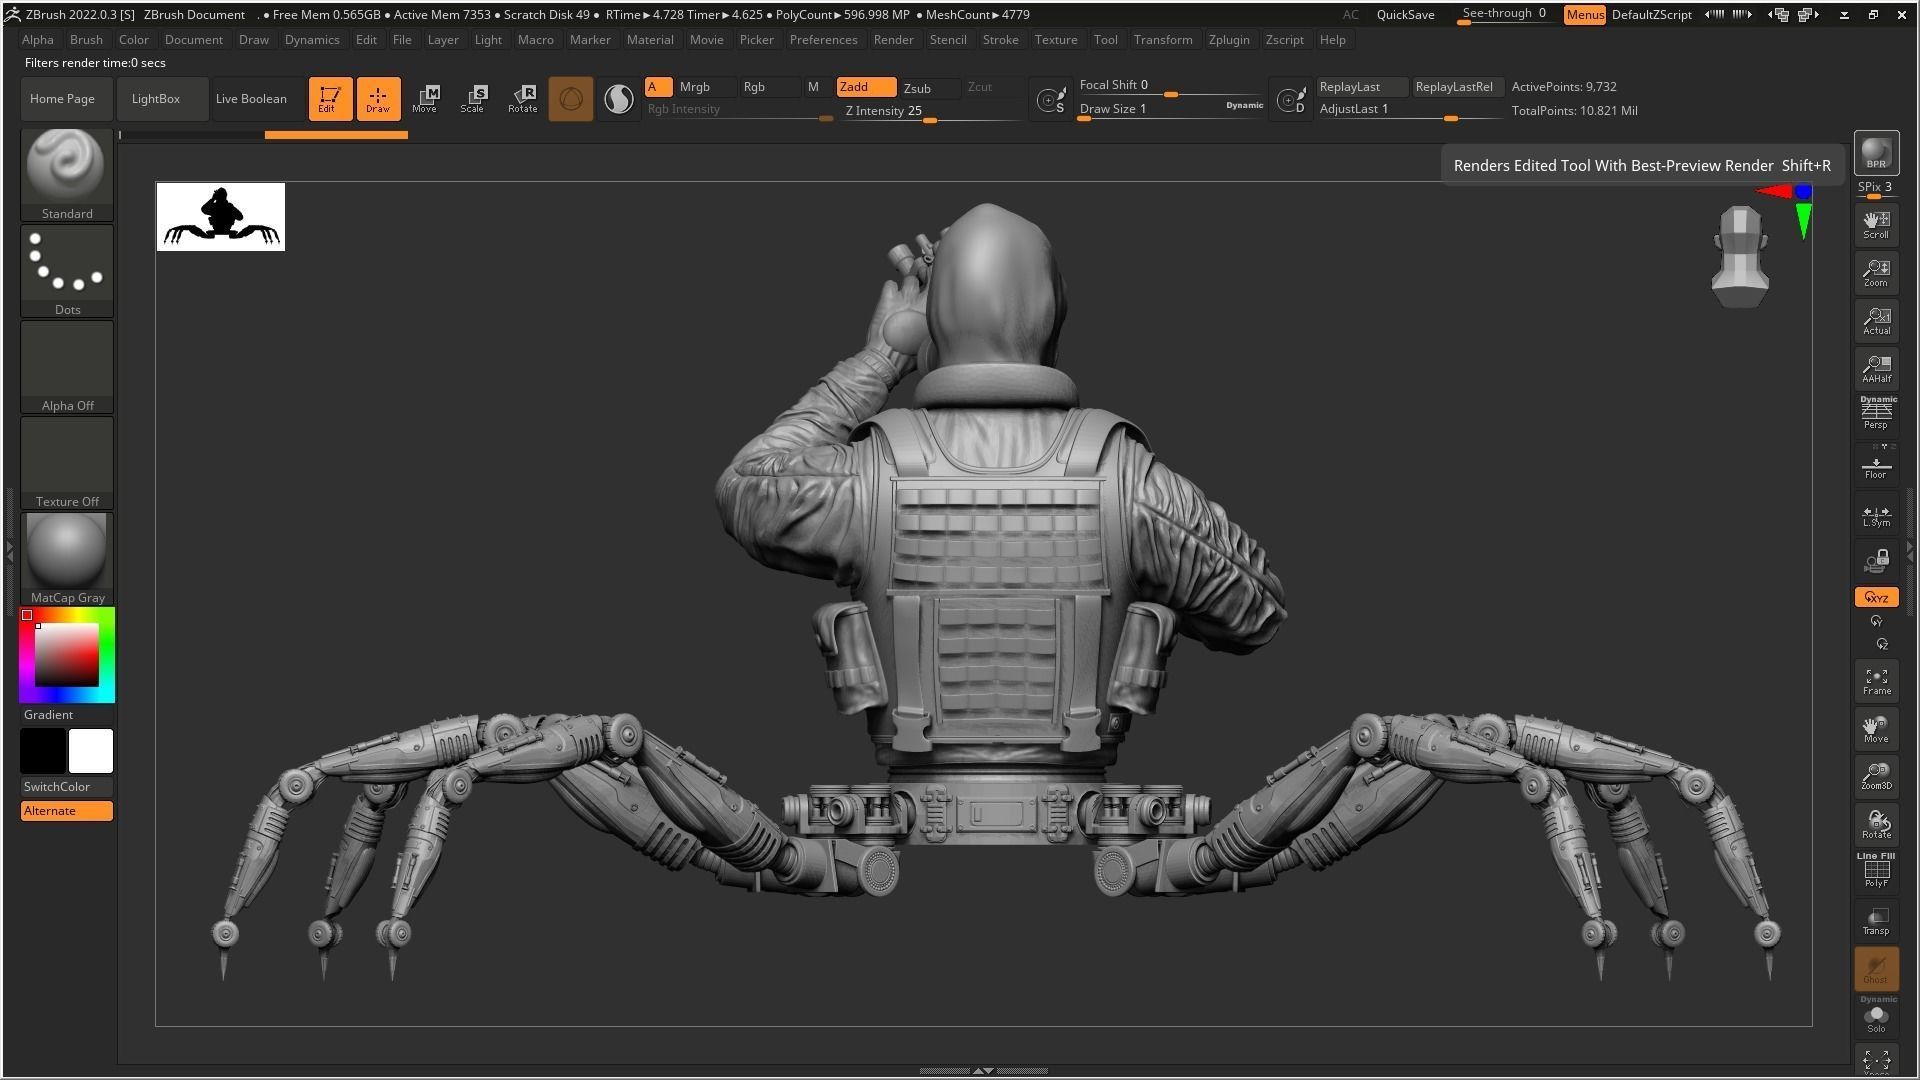Open the Render menu

[x=893, y=40]
